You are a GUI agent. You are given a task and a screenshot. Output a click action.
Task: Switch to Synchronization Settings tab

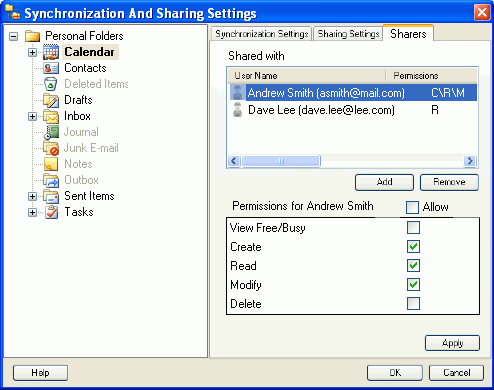[x=261, y=34]
